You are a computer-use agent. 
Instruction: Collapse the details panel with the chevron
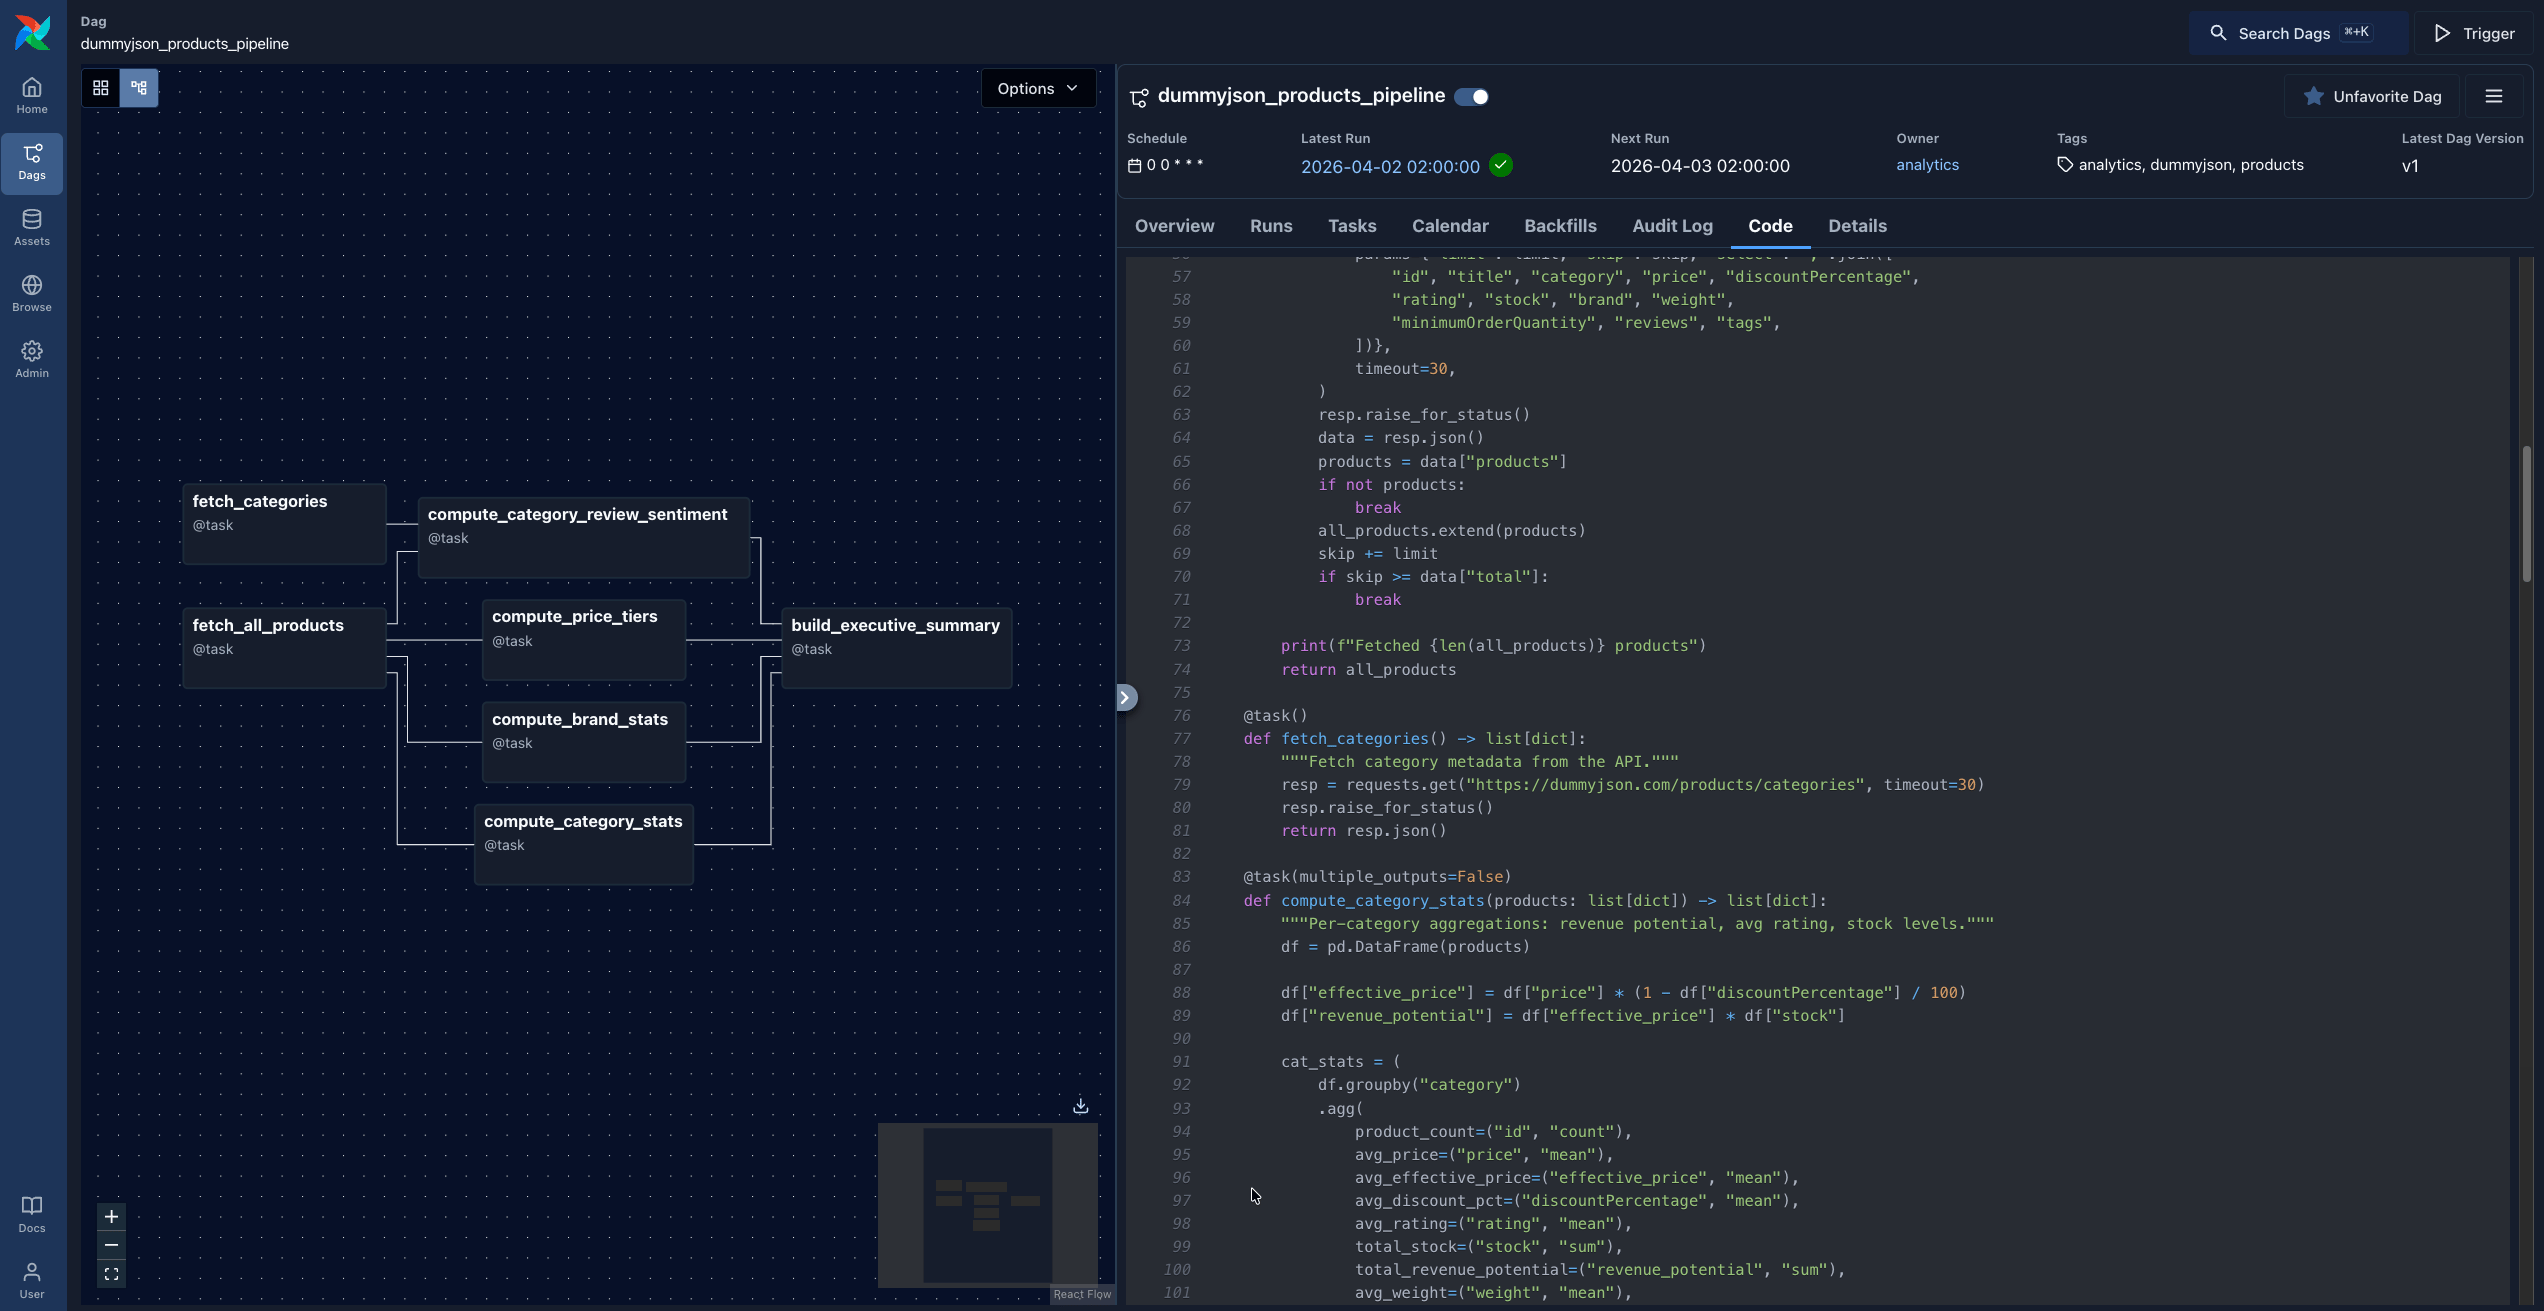[1126, 697]
